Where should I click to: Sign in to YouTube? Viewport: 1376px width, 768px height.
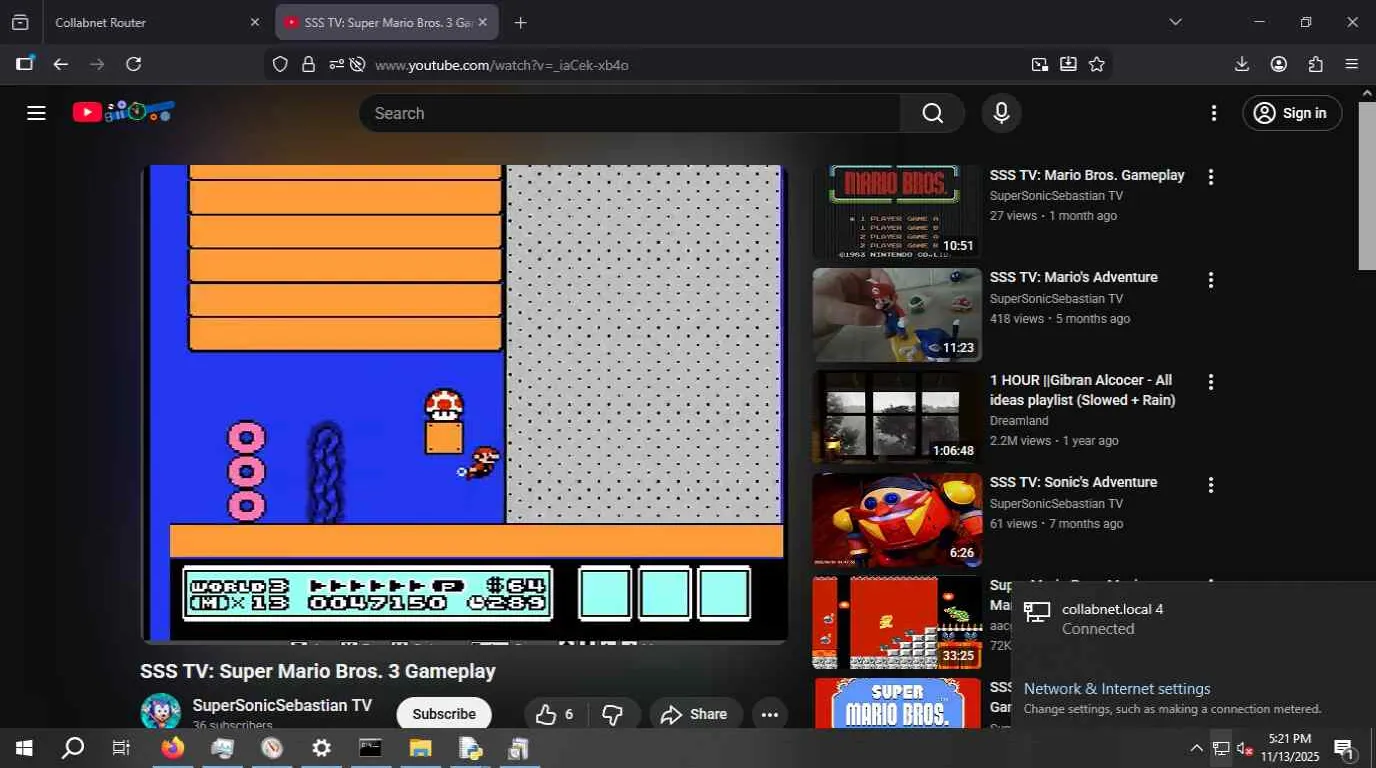(1291, 113)
